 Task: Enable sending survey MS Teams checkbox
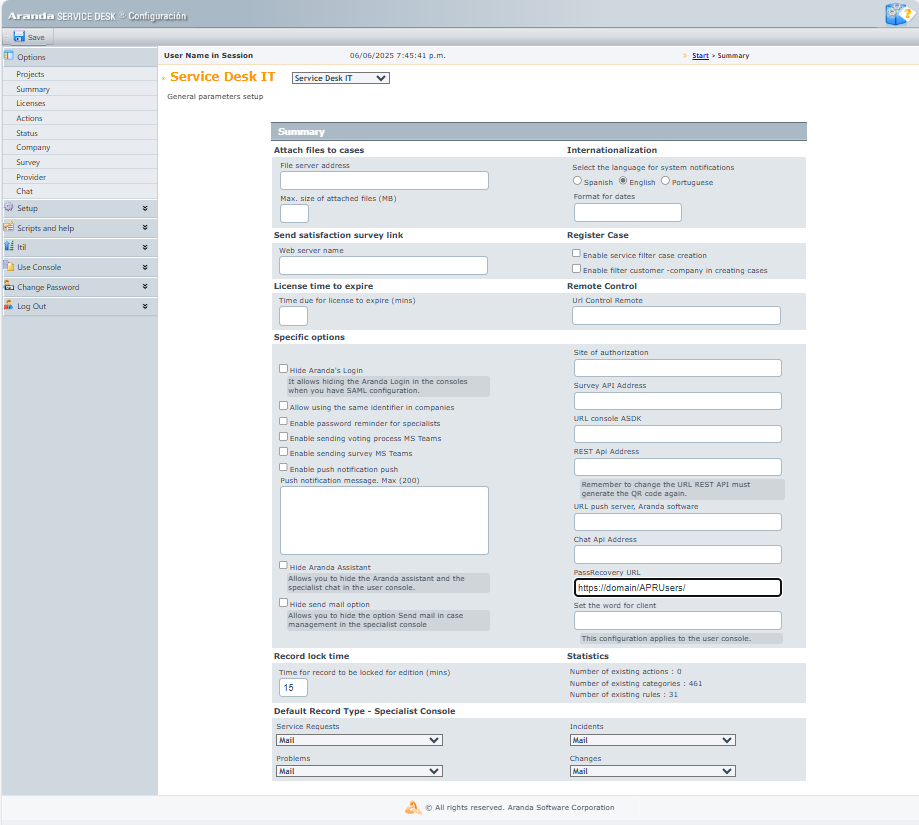[x=284, y=452]
